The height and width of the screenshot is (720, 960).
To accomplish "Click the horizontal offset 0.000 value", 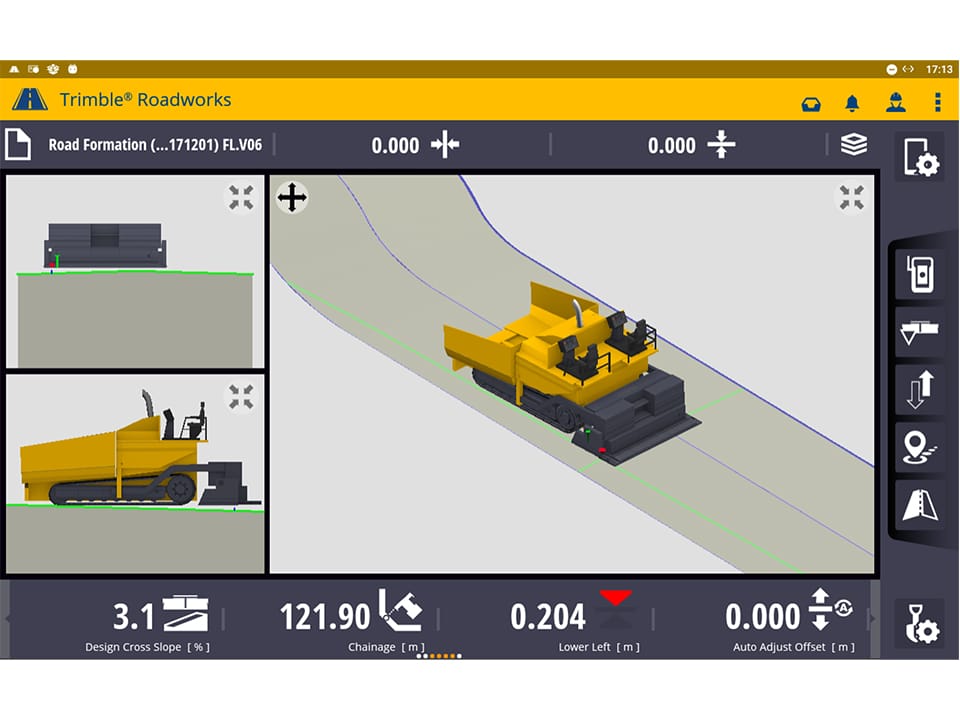I will [x=395, y=146].
